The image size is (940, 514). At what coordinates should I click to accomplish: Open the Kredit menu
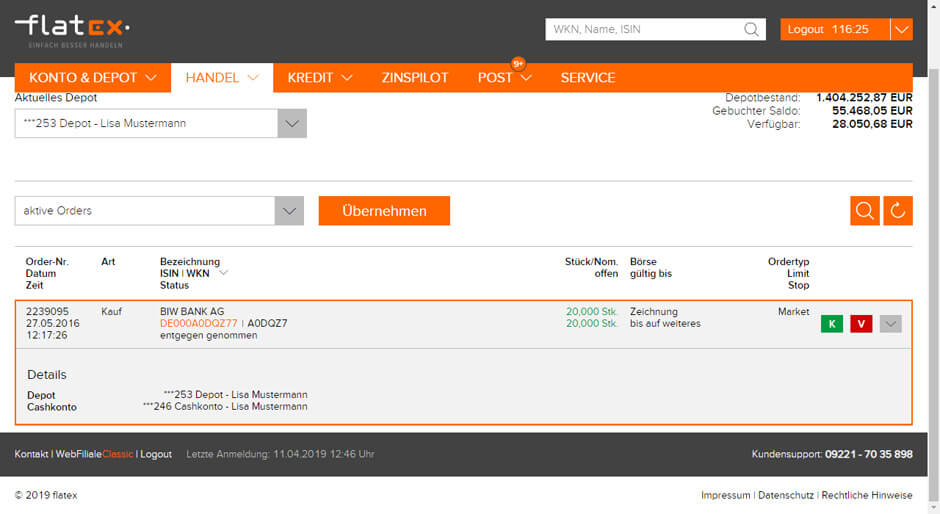click(320, 78)
